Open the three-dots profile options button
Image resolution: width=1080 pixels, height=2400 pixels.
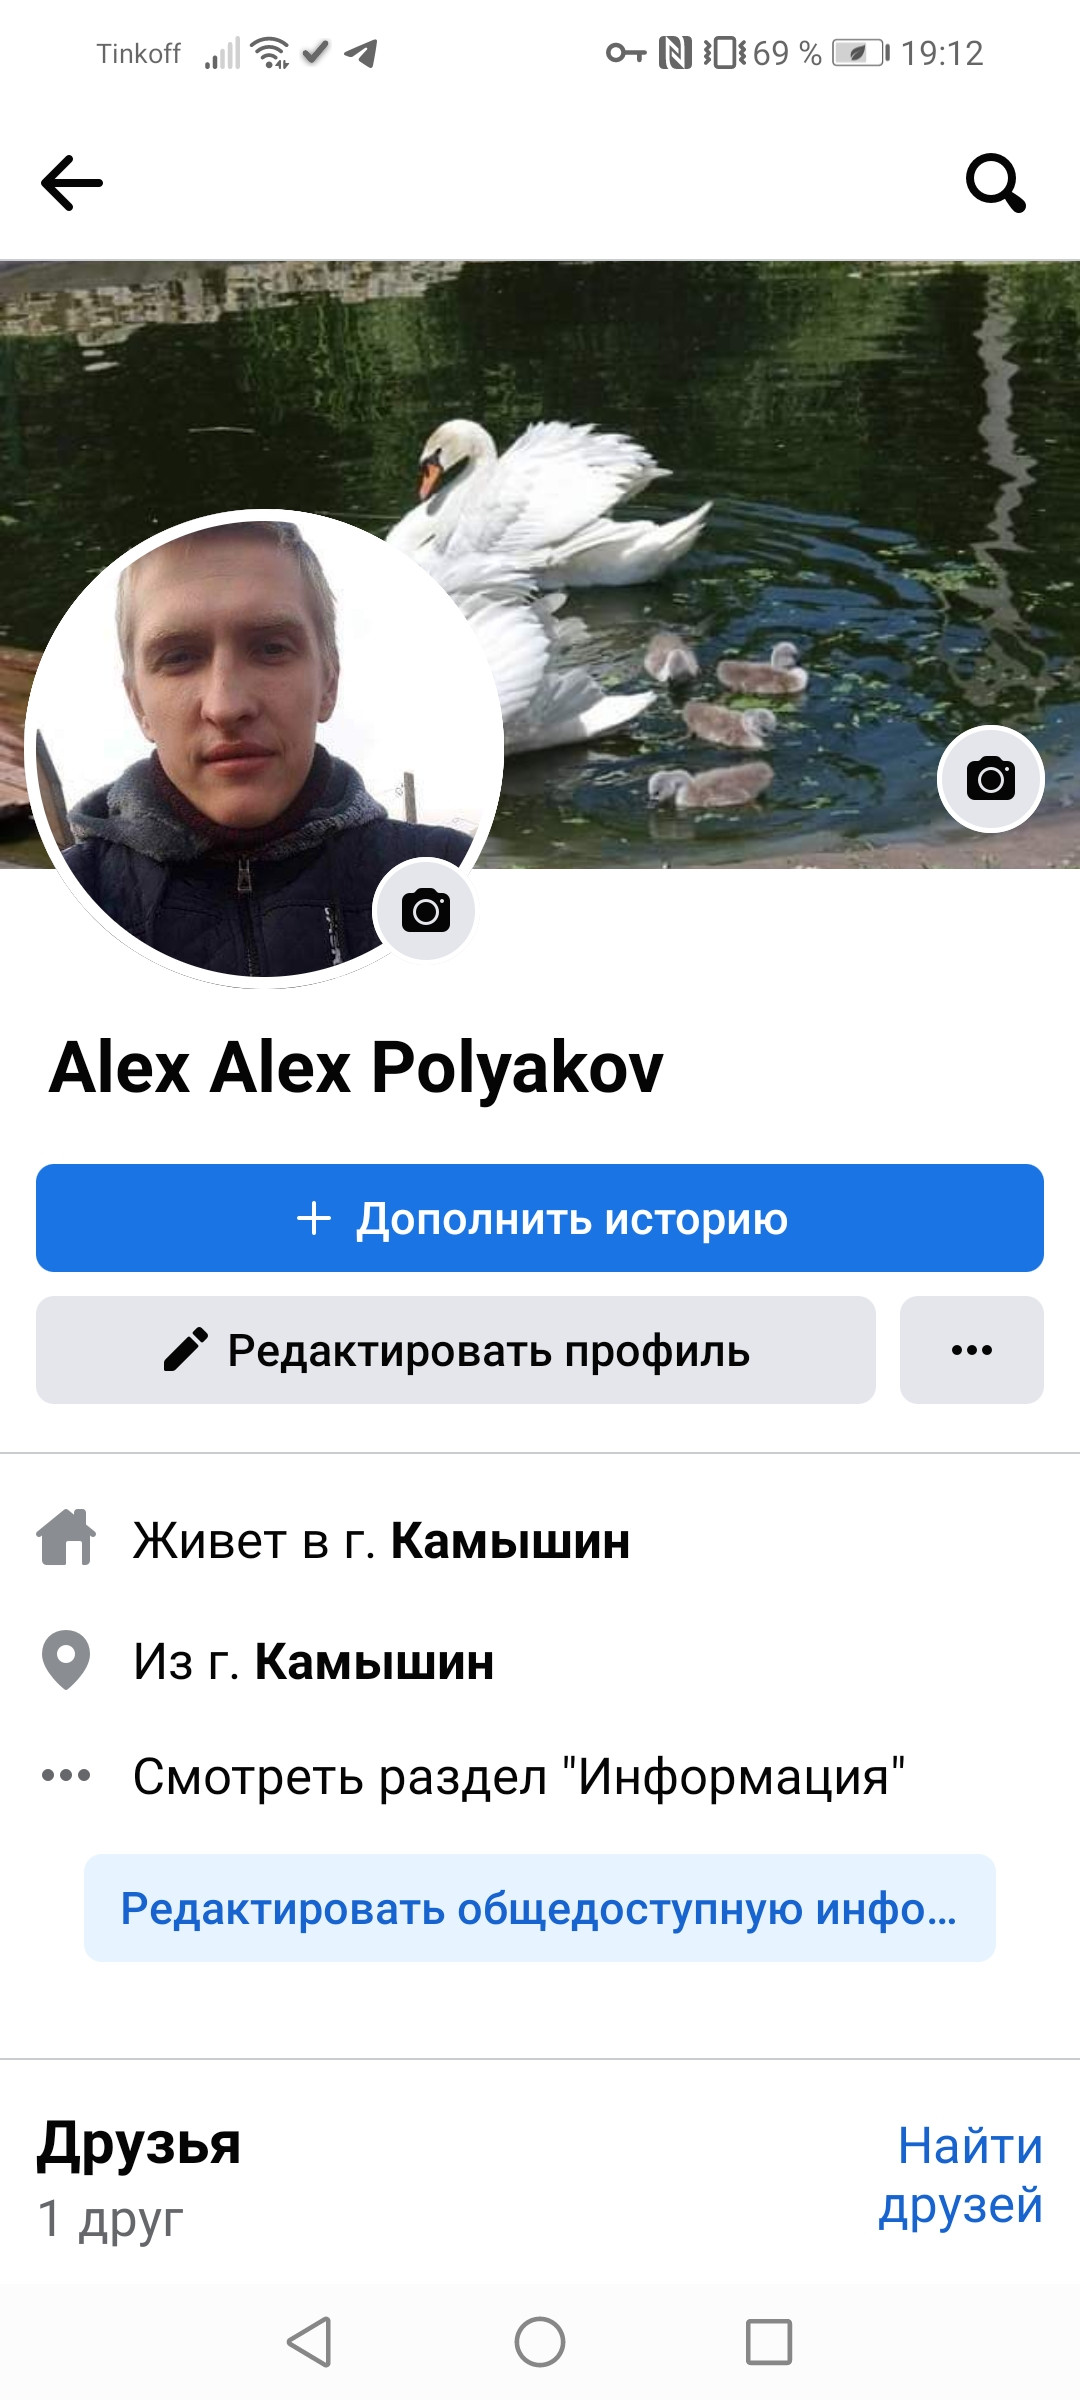pyautogui.click(x=972, y=1350)
